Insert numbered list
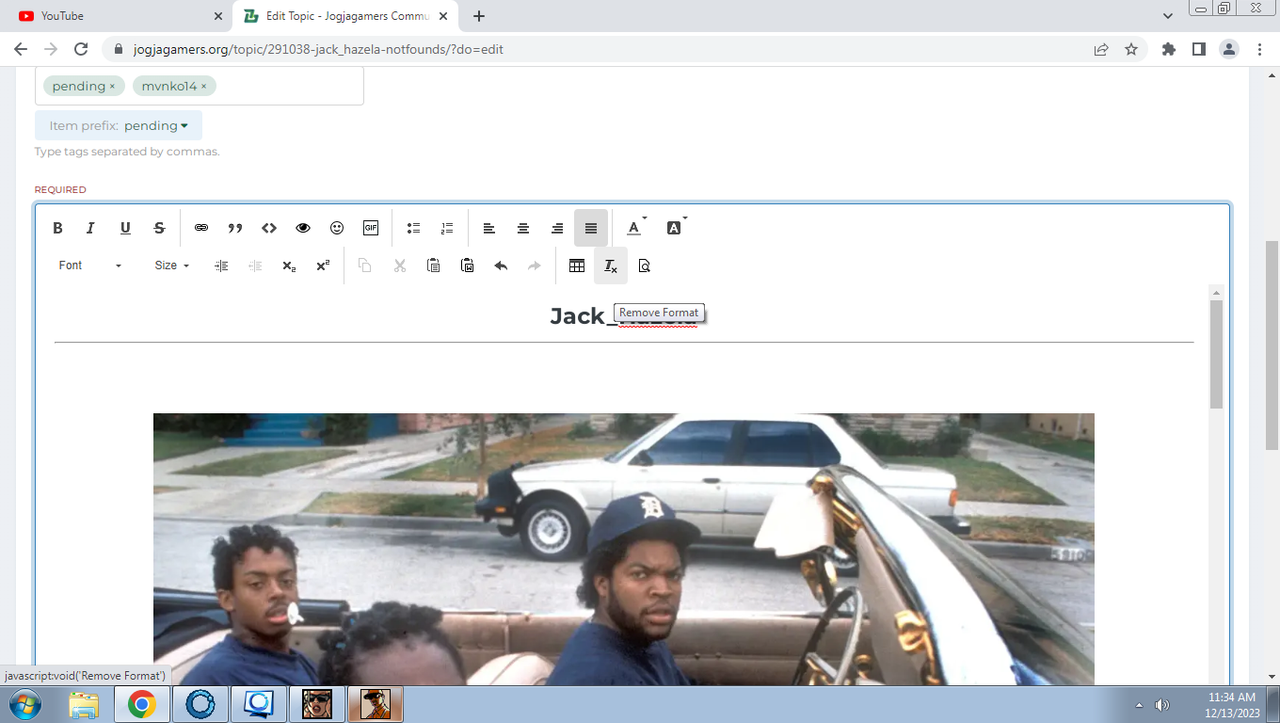Screen dimensions: 1280x723 [447, 228]
